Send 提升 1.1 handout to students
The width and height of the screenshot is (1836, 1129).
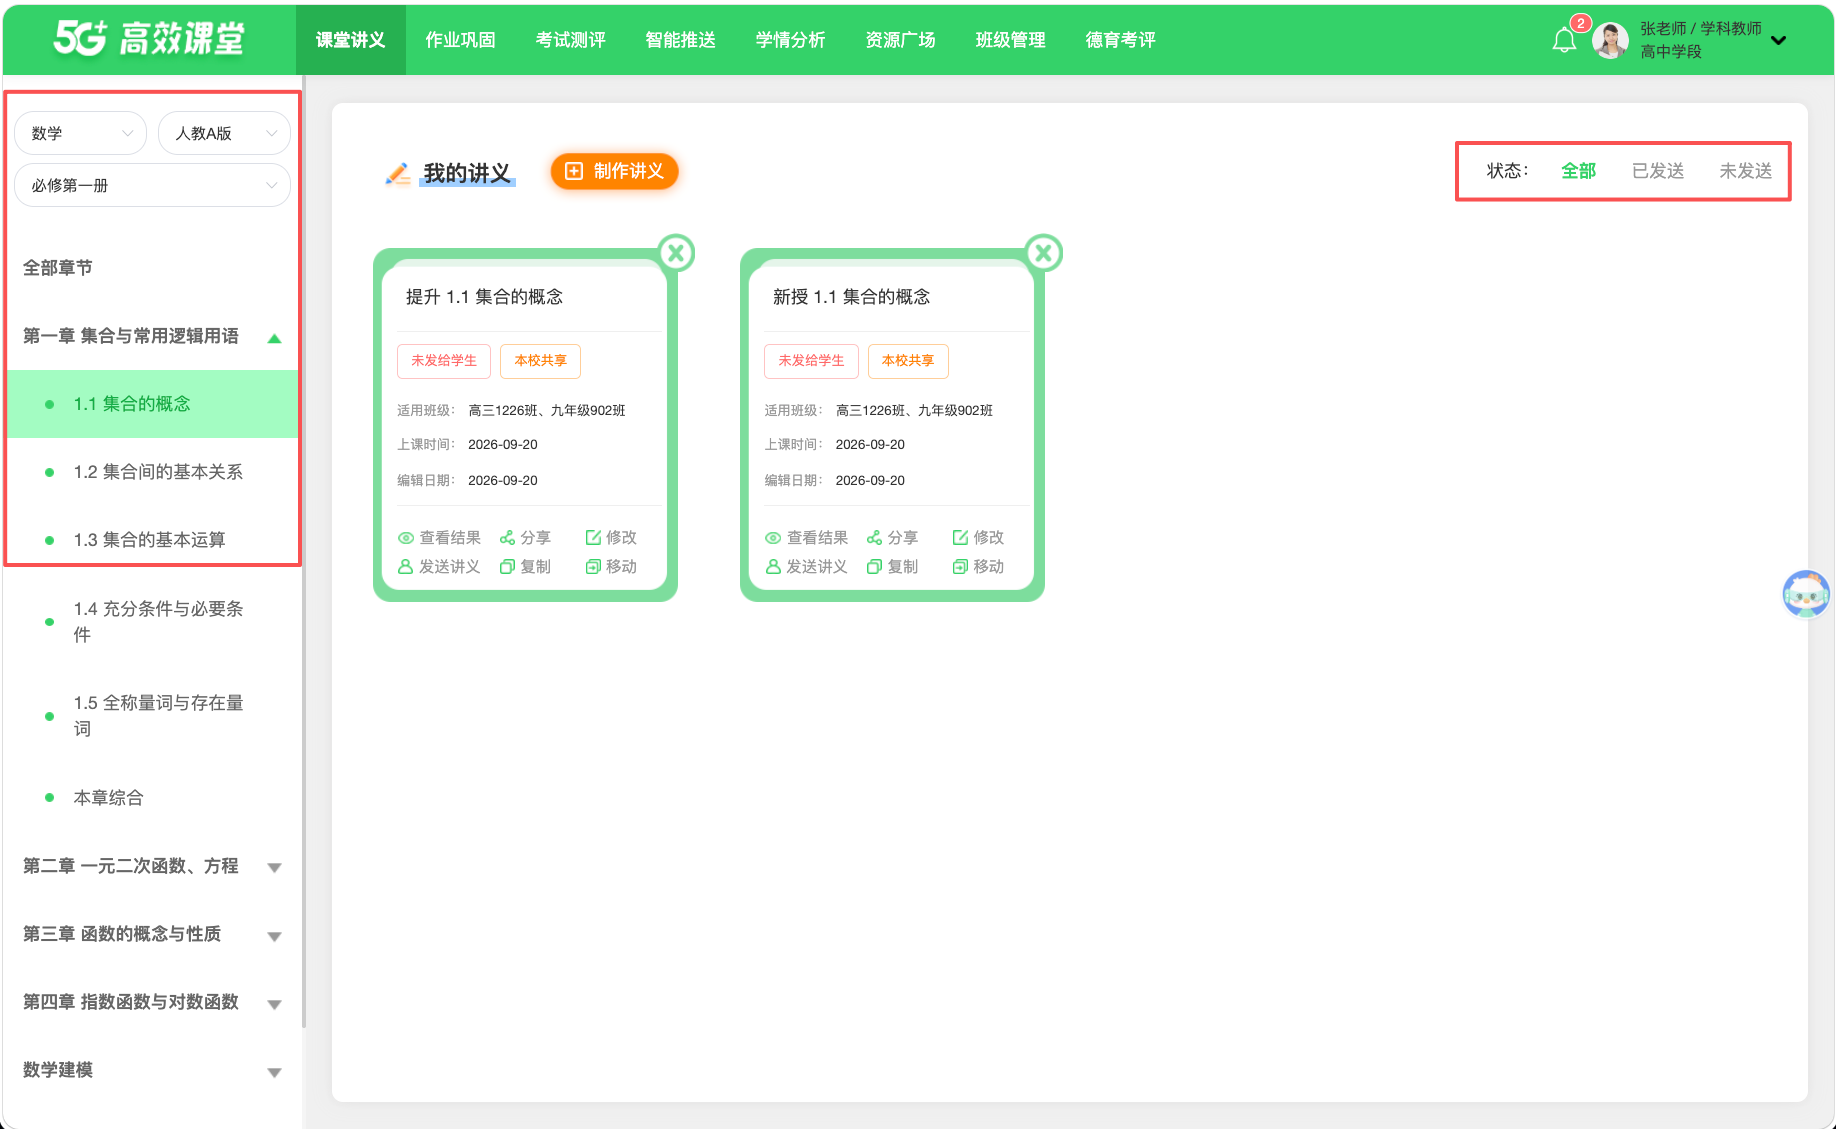coord(439,567)
